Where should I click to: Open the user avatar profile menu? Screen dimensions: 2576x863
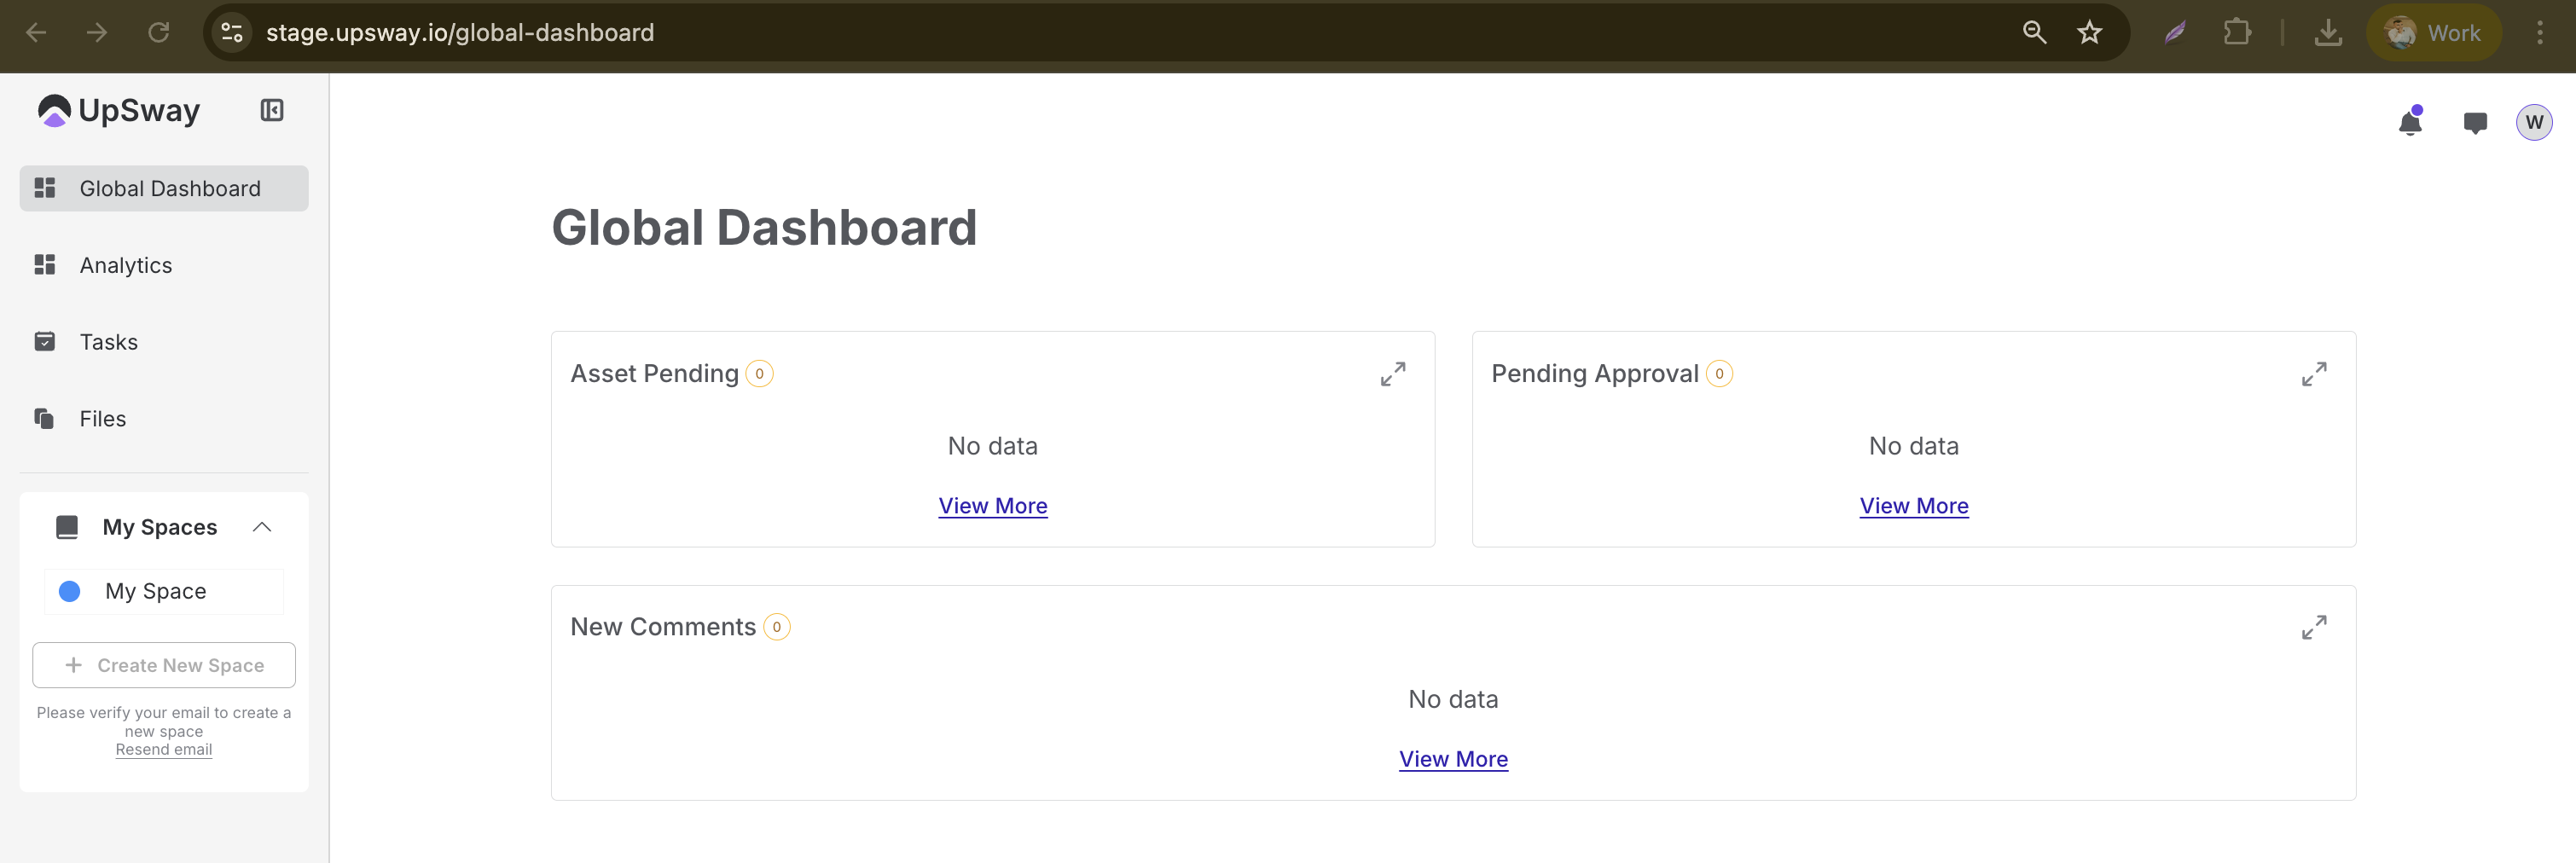2533,123
